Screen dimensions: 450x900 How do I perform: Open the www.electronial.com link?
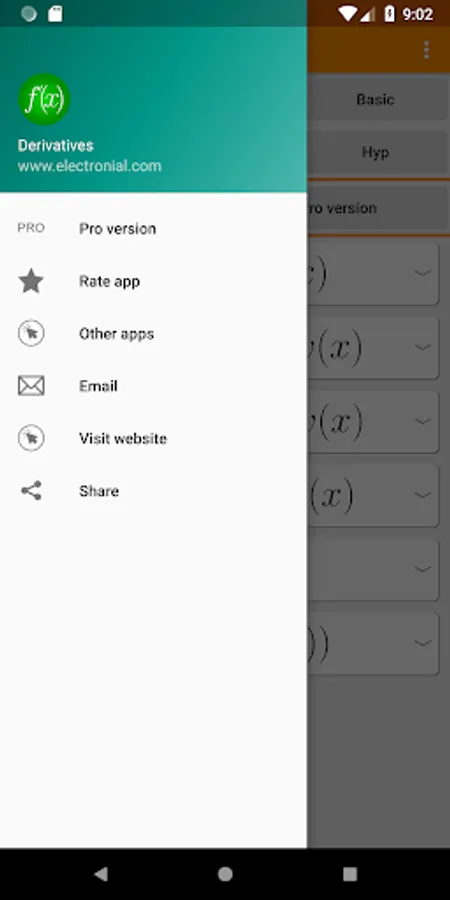tap(90, 166)
